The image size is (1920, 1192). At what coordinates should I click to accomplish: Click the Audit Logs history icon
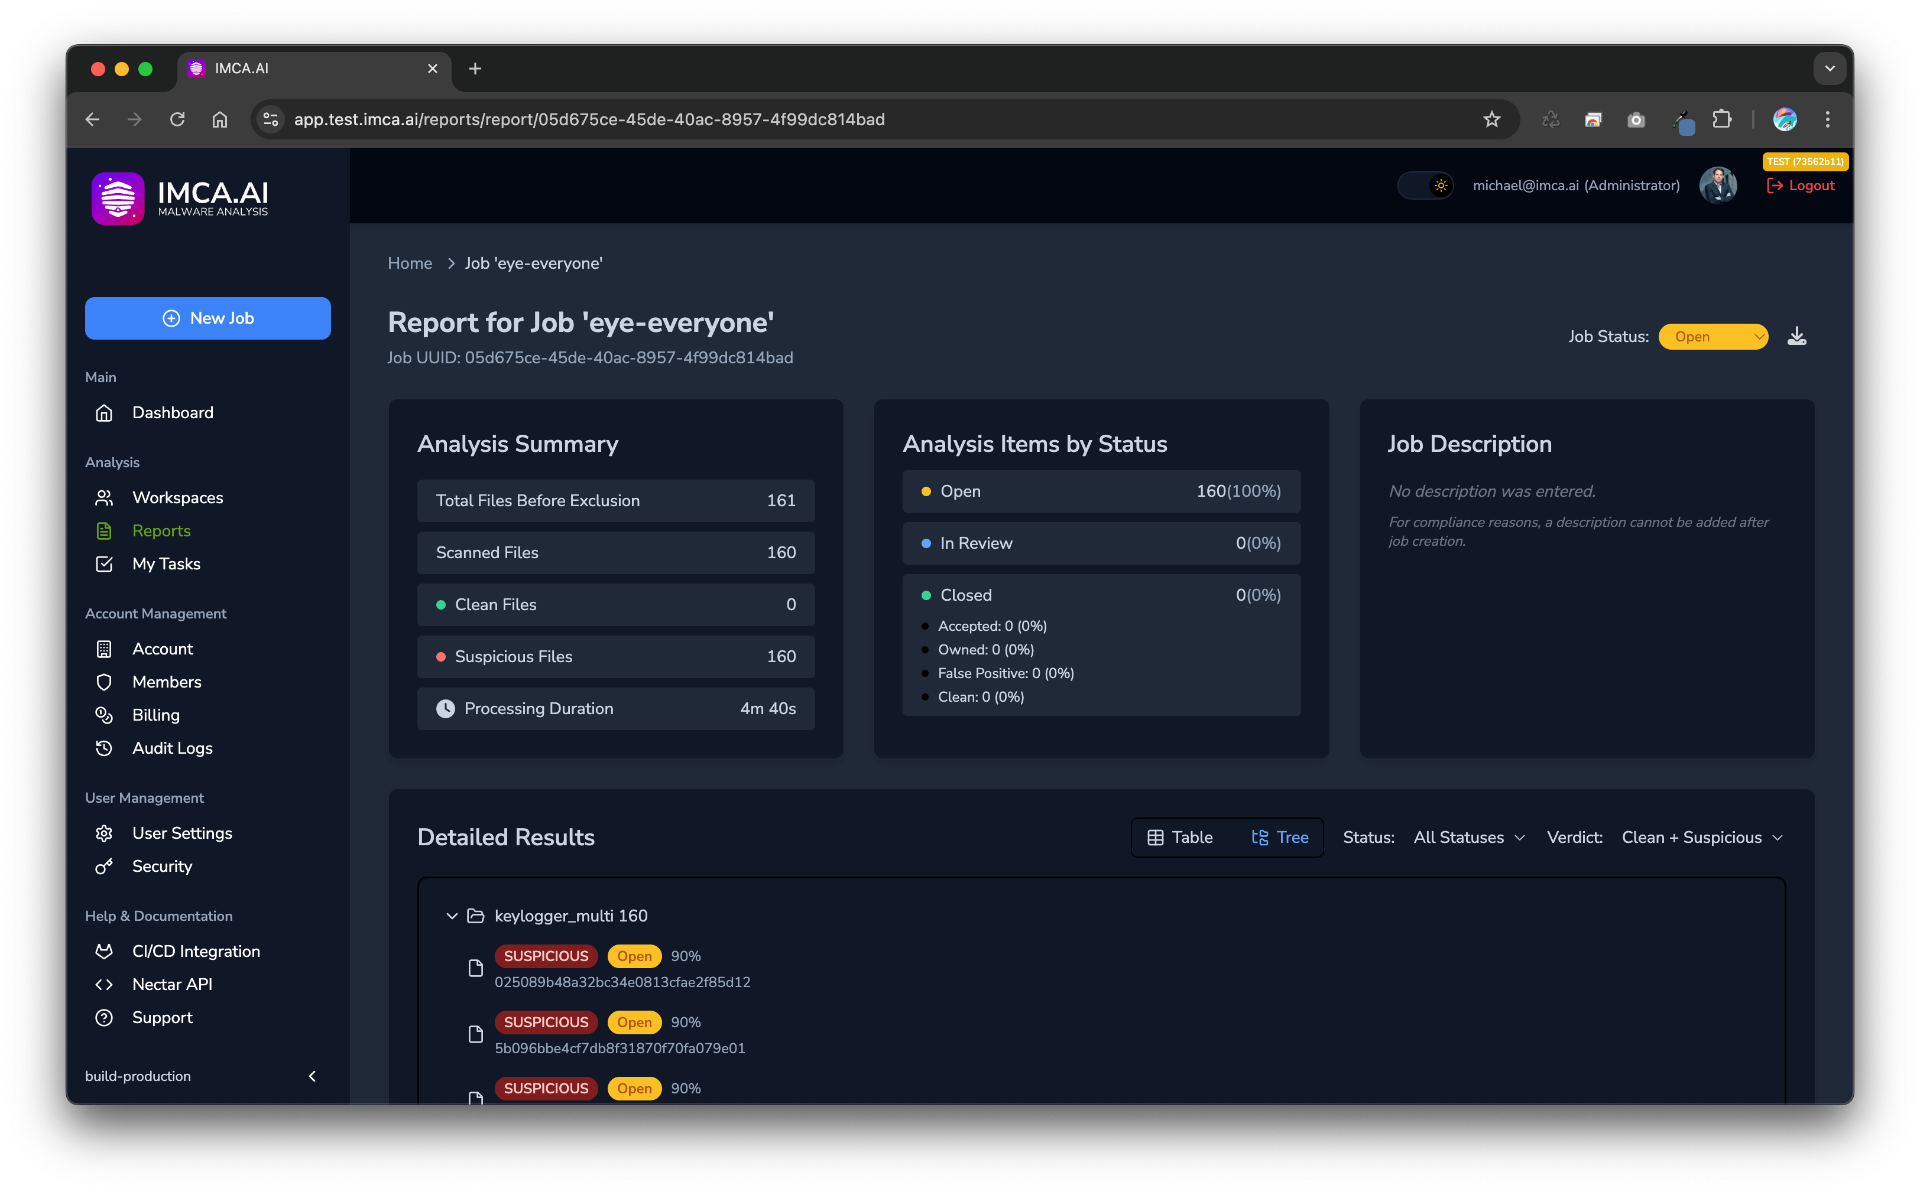(104, 748)
